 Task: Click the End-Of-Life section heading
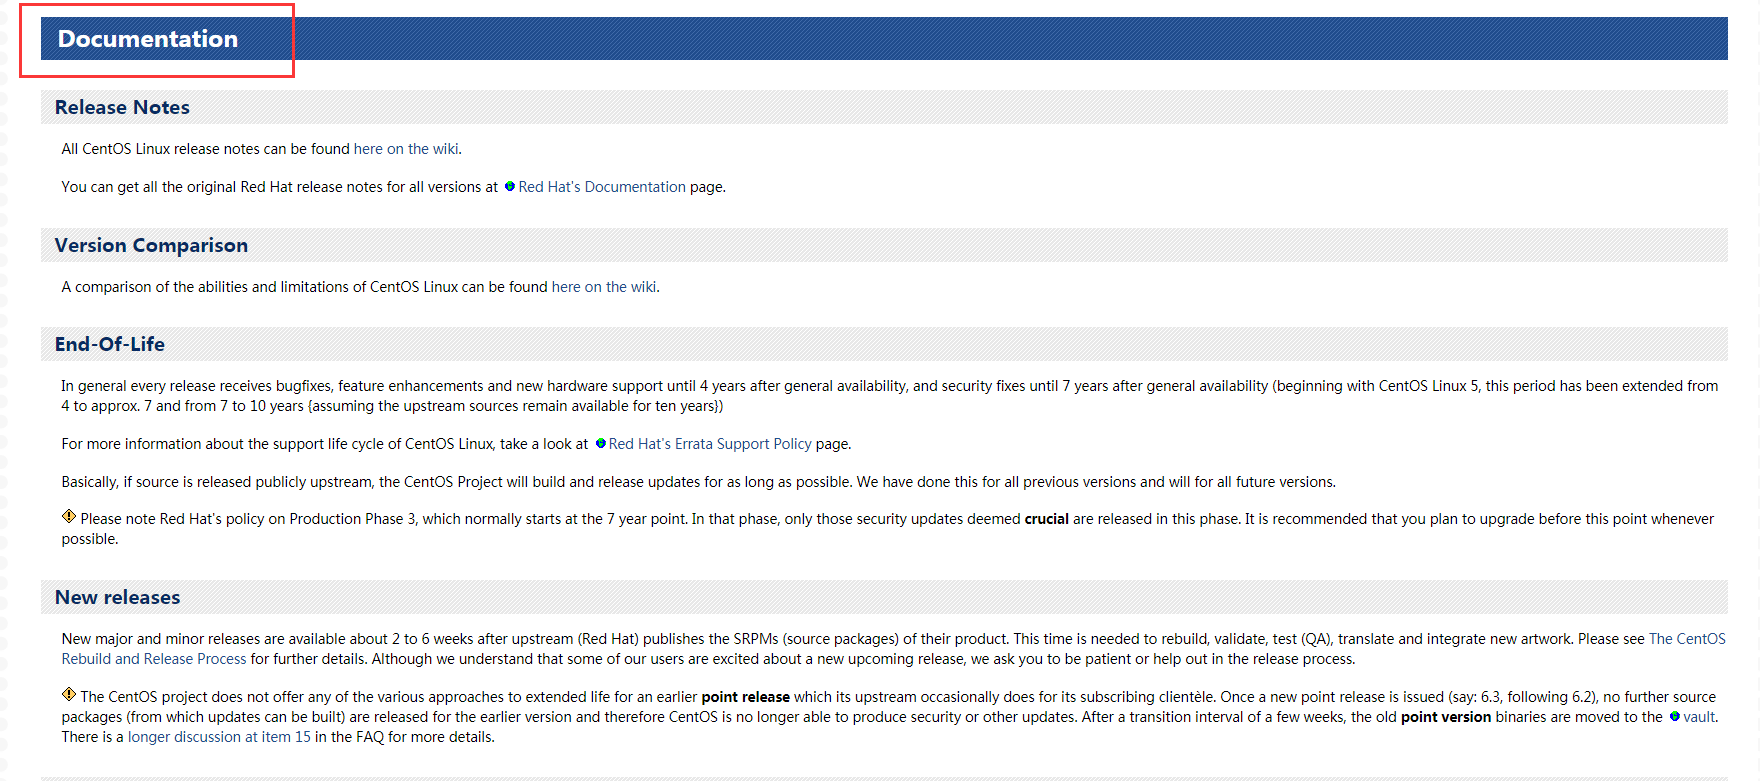pos(110,344)
